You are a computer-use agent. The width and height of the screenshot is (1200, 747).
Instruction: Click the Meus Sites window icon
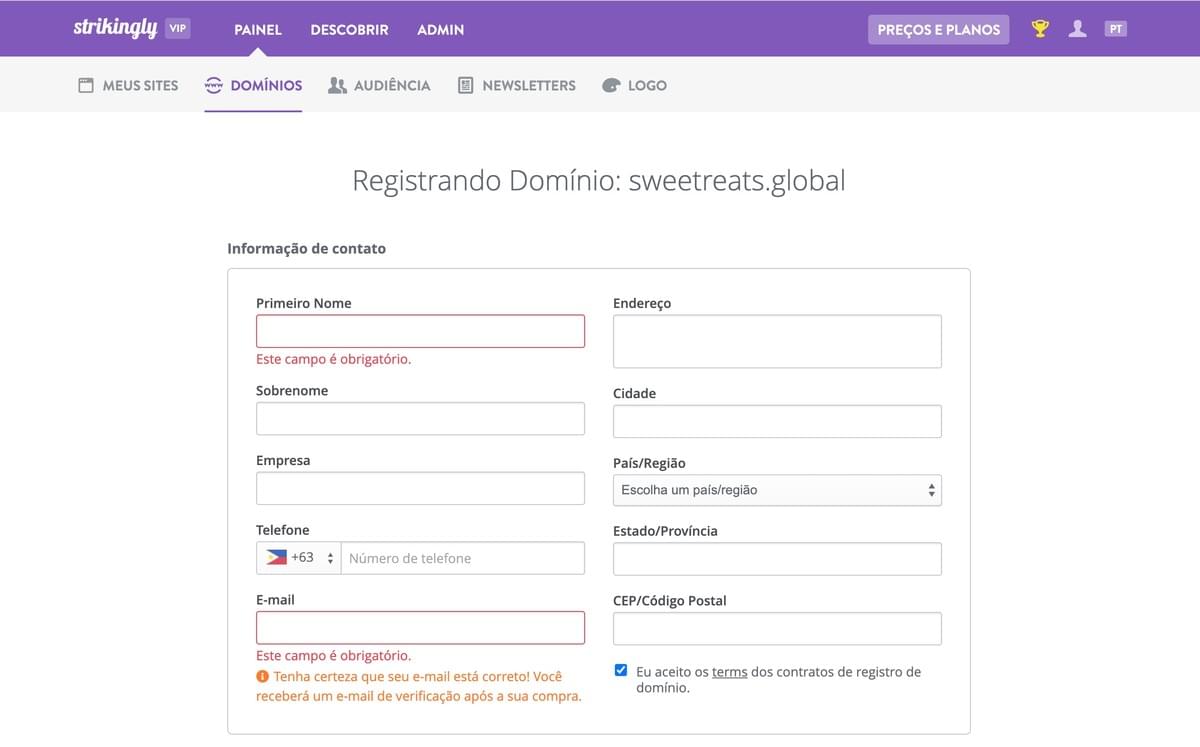click(86, 85)
